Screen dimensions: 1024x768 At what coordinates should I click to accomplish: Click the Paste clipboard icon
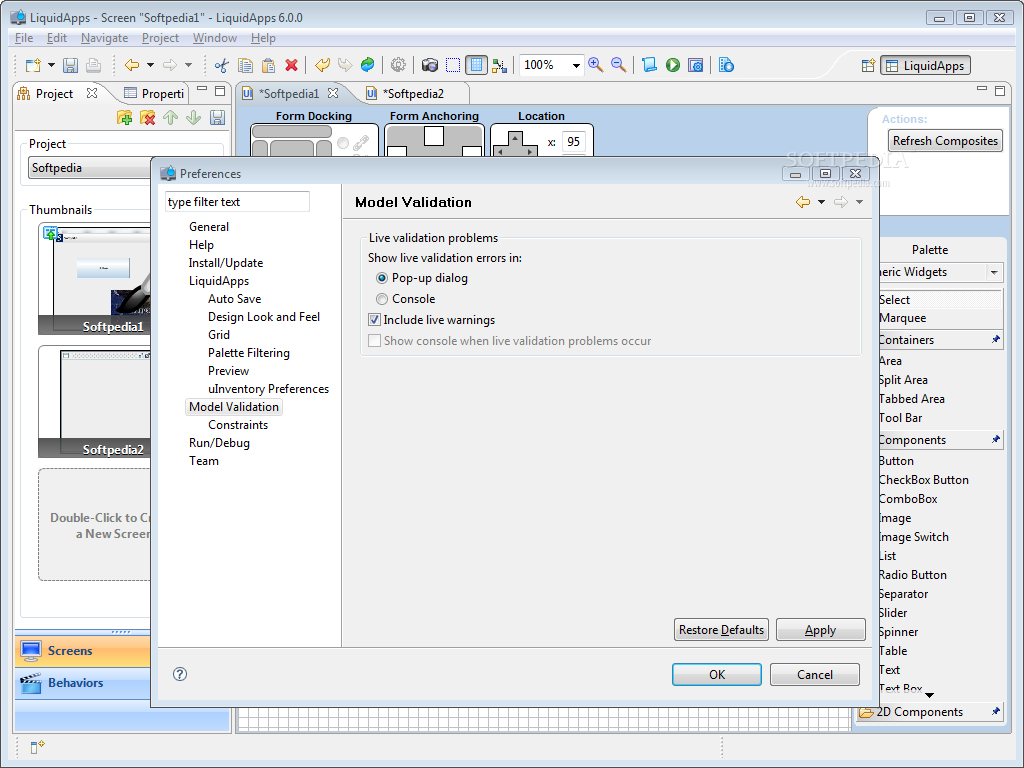click(x=268, y=65)
